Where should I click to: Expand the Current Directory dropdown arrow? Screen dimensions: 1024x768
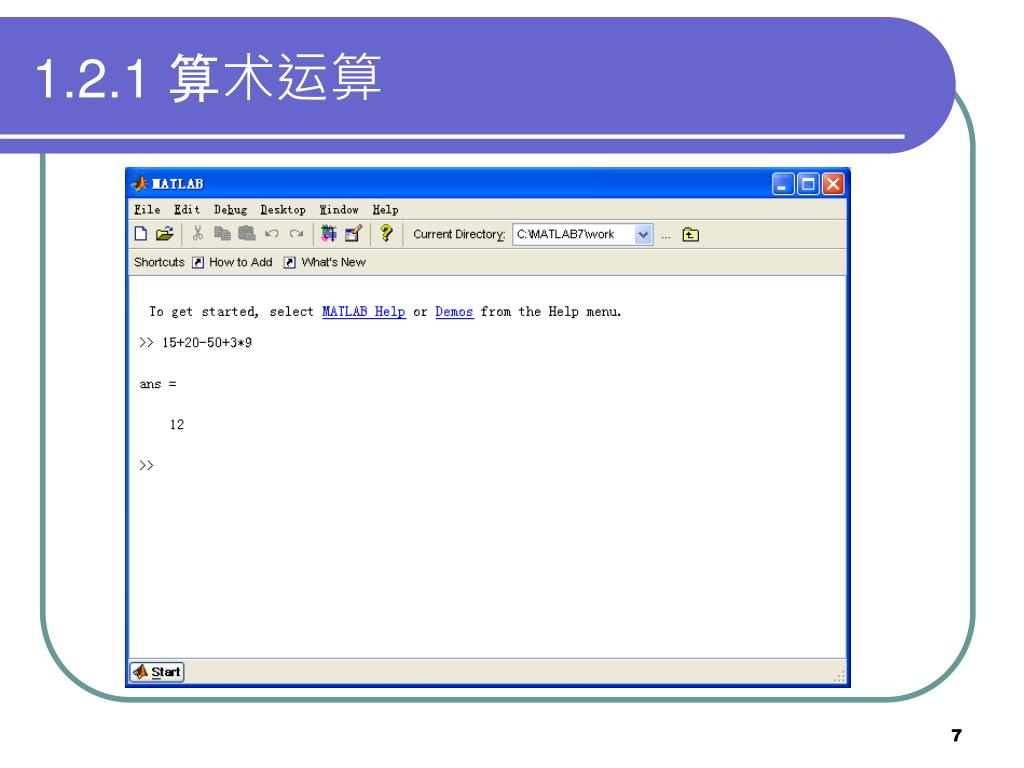click(643, 234)
